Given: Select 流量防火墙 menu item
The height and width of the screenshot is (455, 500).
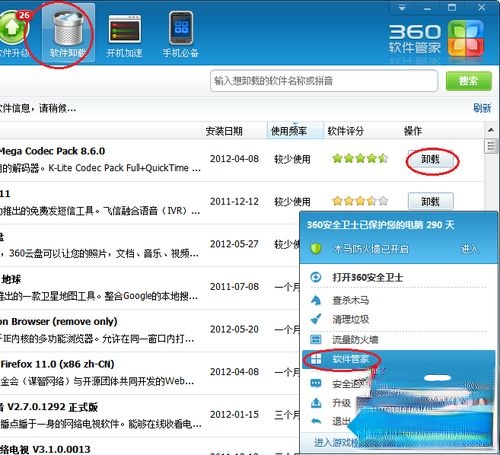Looking at the screenshot, I should coord(355,340).
